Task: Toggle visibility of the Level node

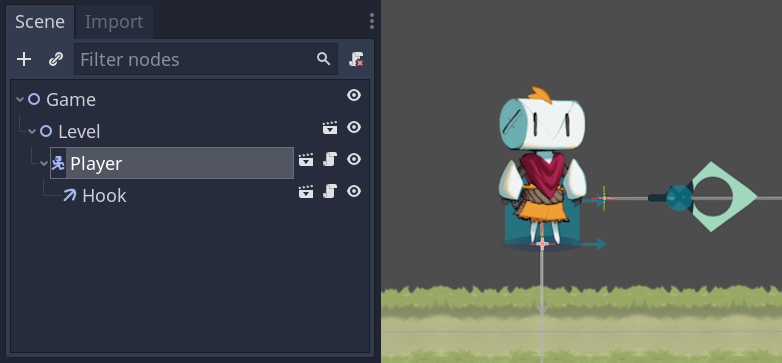Action: tap(354, 127)
